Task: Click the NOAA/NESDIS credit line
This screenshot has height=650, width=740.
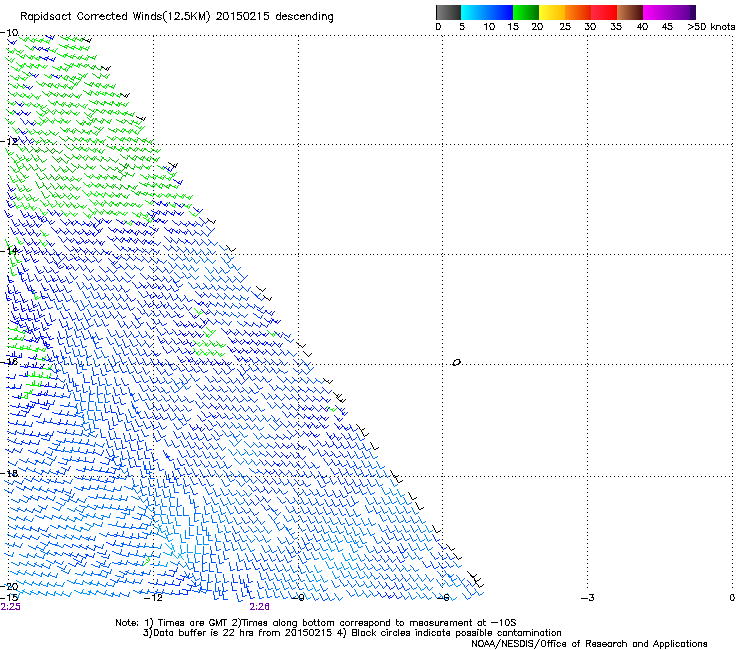Action: tap(589, 644)
